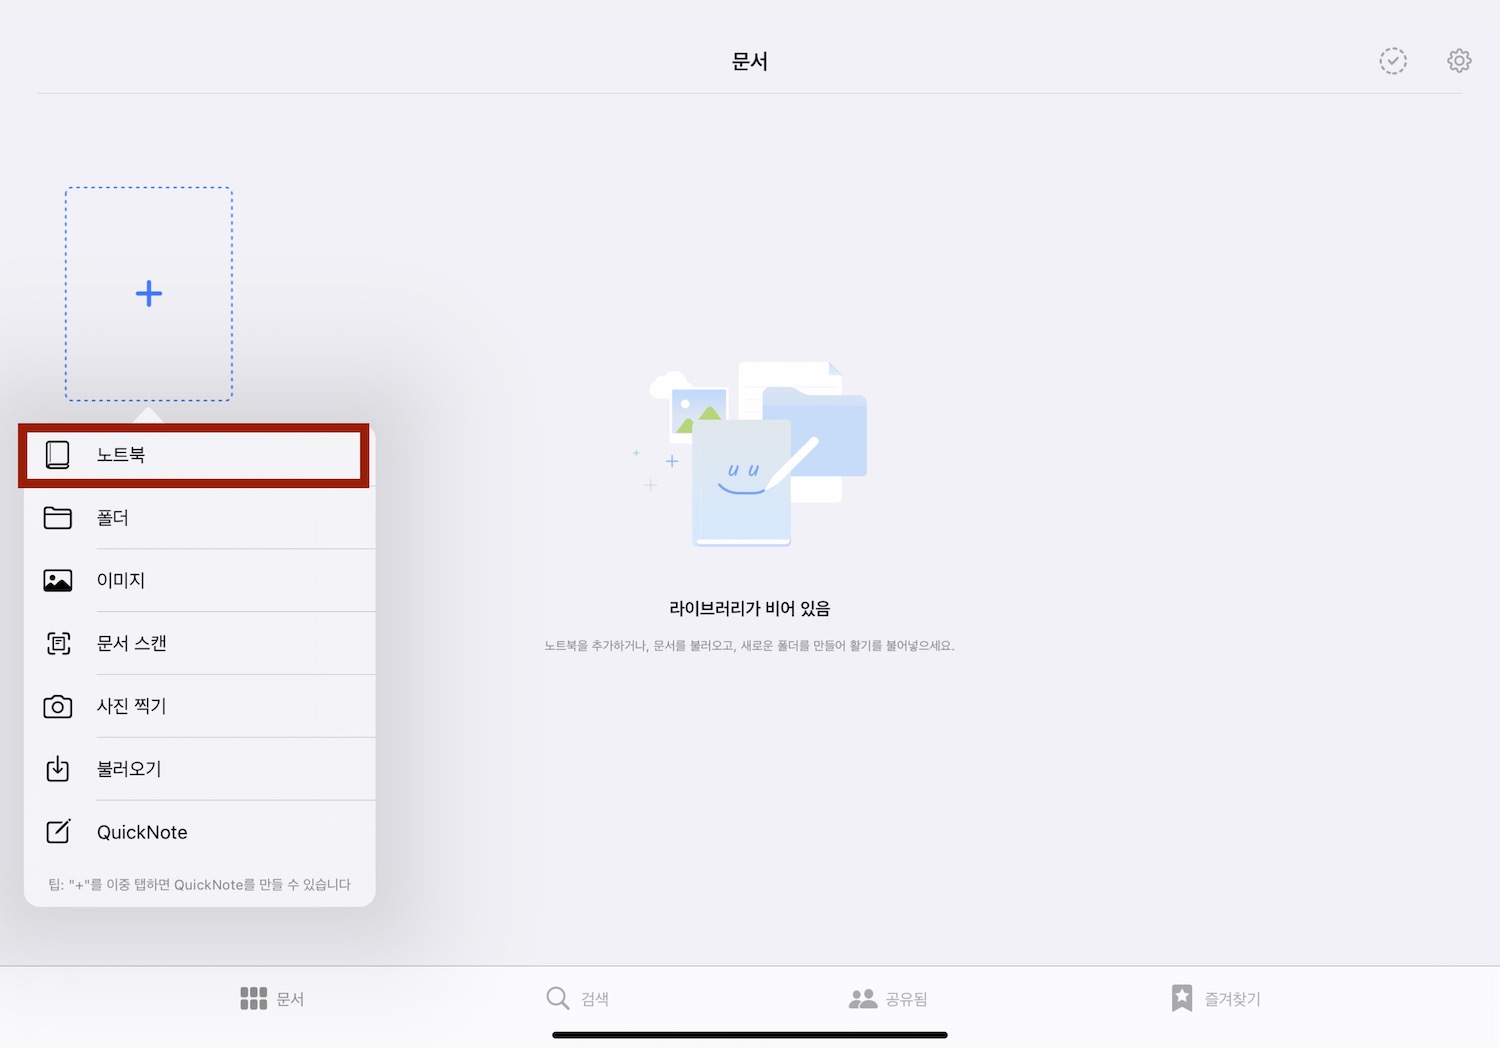Select the 노트북 (Notebook) menu icon
This screenshot has width=1500, height=1048.
(58, 454)
